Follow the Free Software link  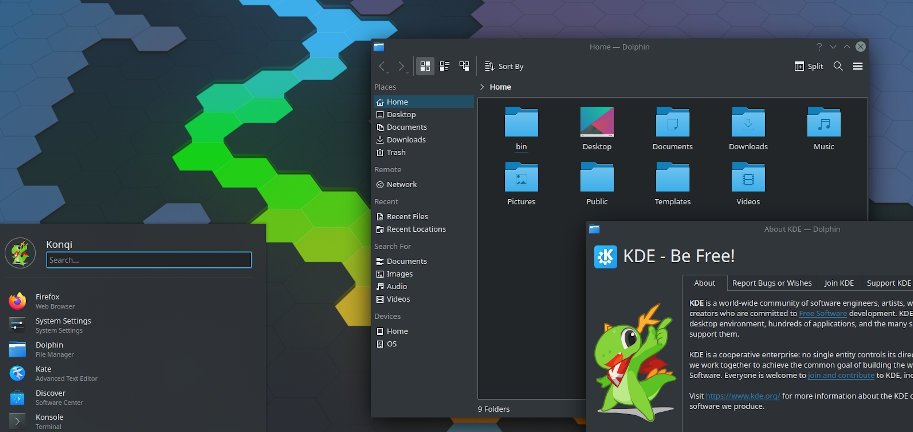[x=824, y=313]
